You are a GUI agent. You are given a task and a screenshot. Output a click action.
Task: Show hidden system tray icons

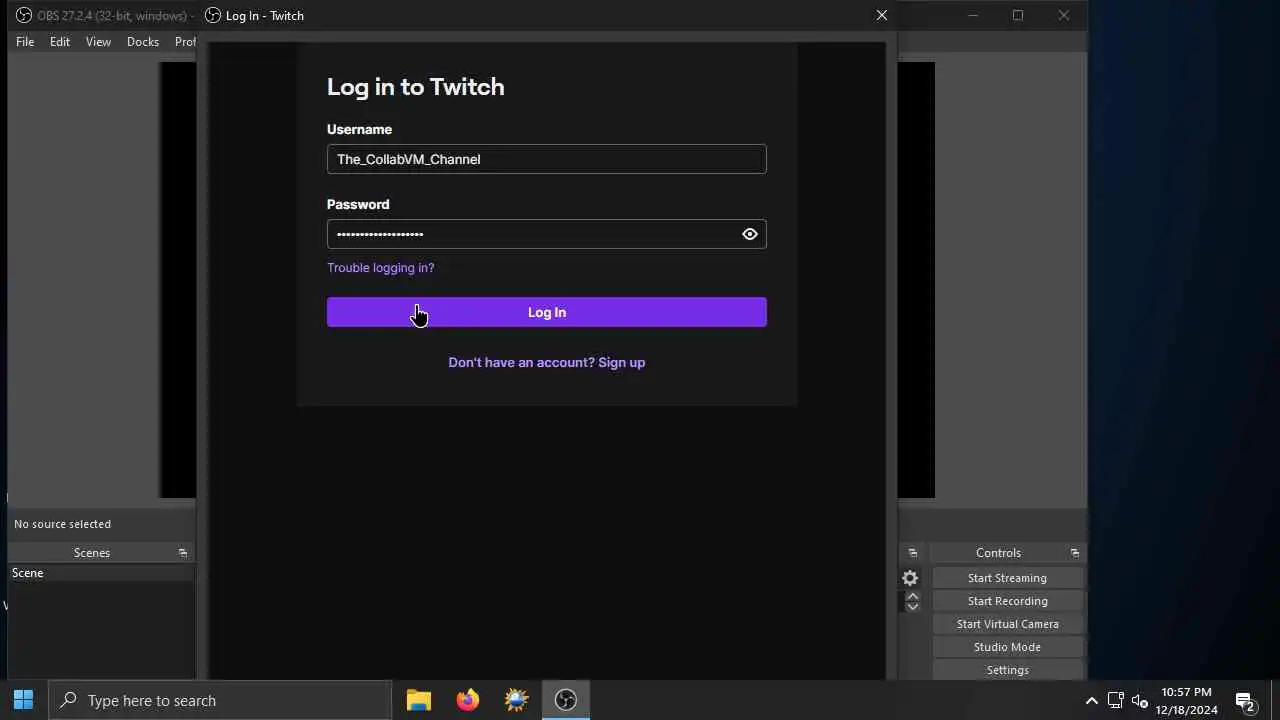pyautogui.click(x=1091, y=701)
